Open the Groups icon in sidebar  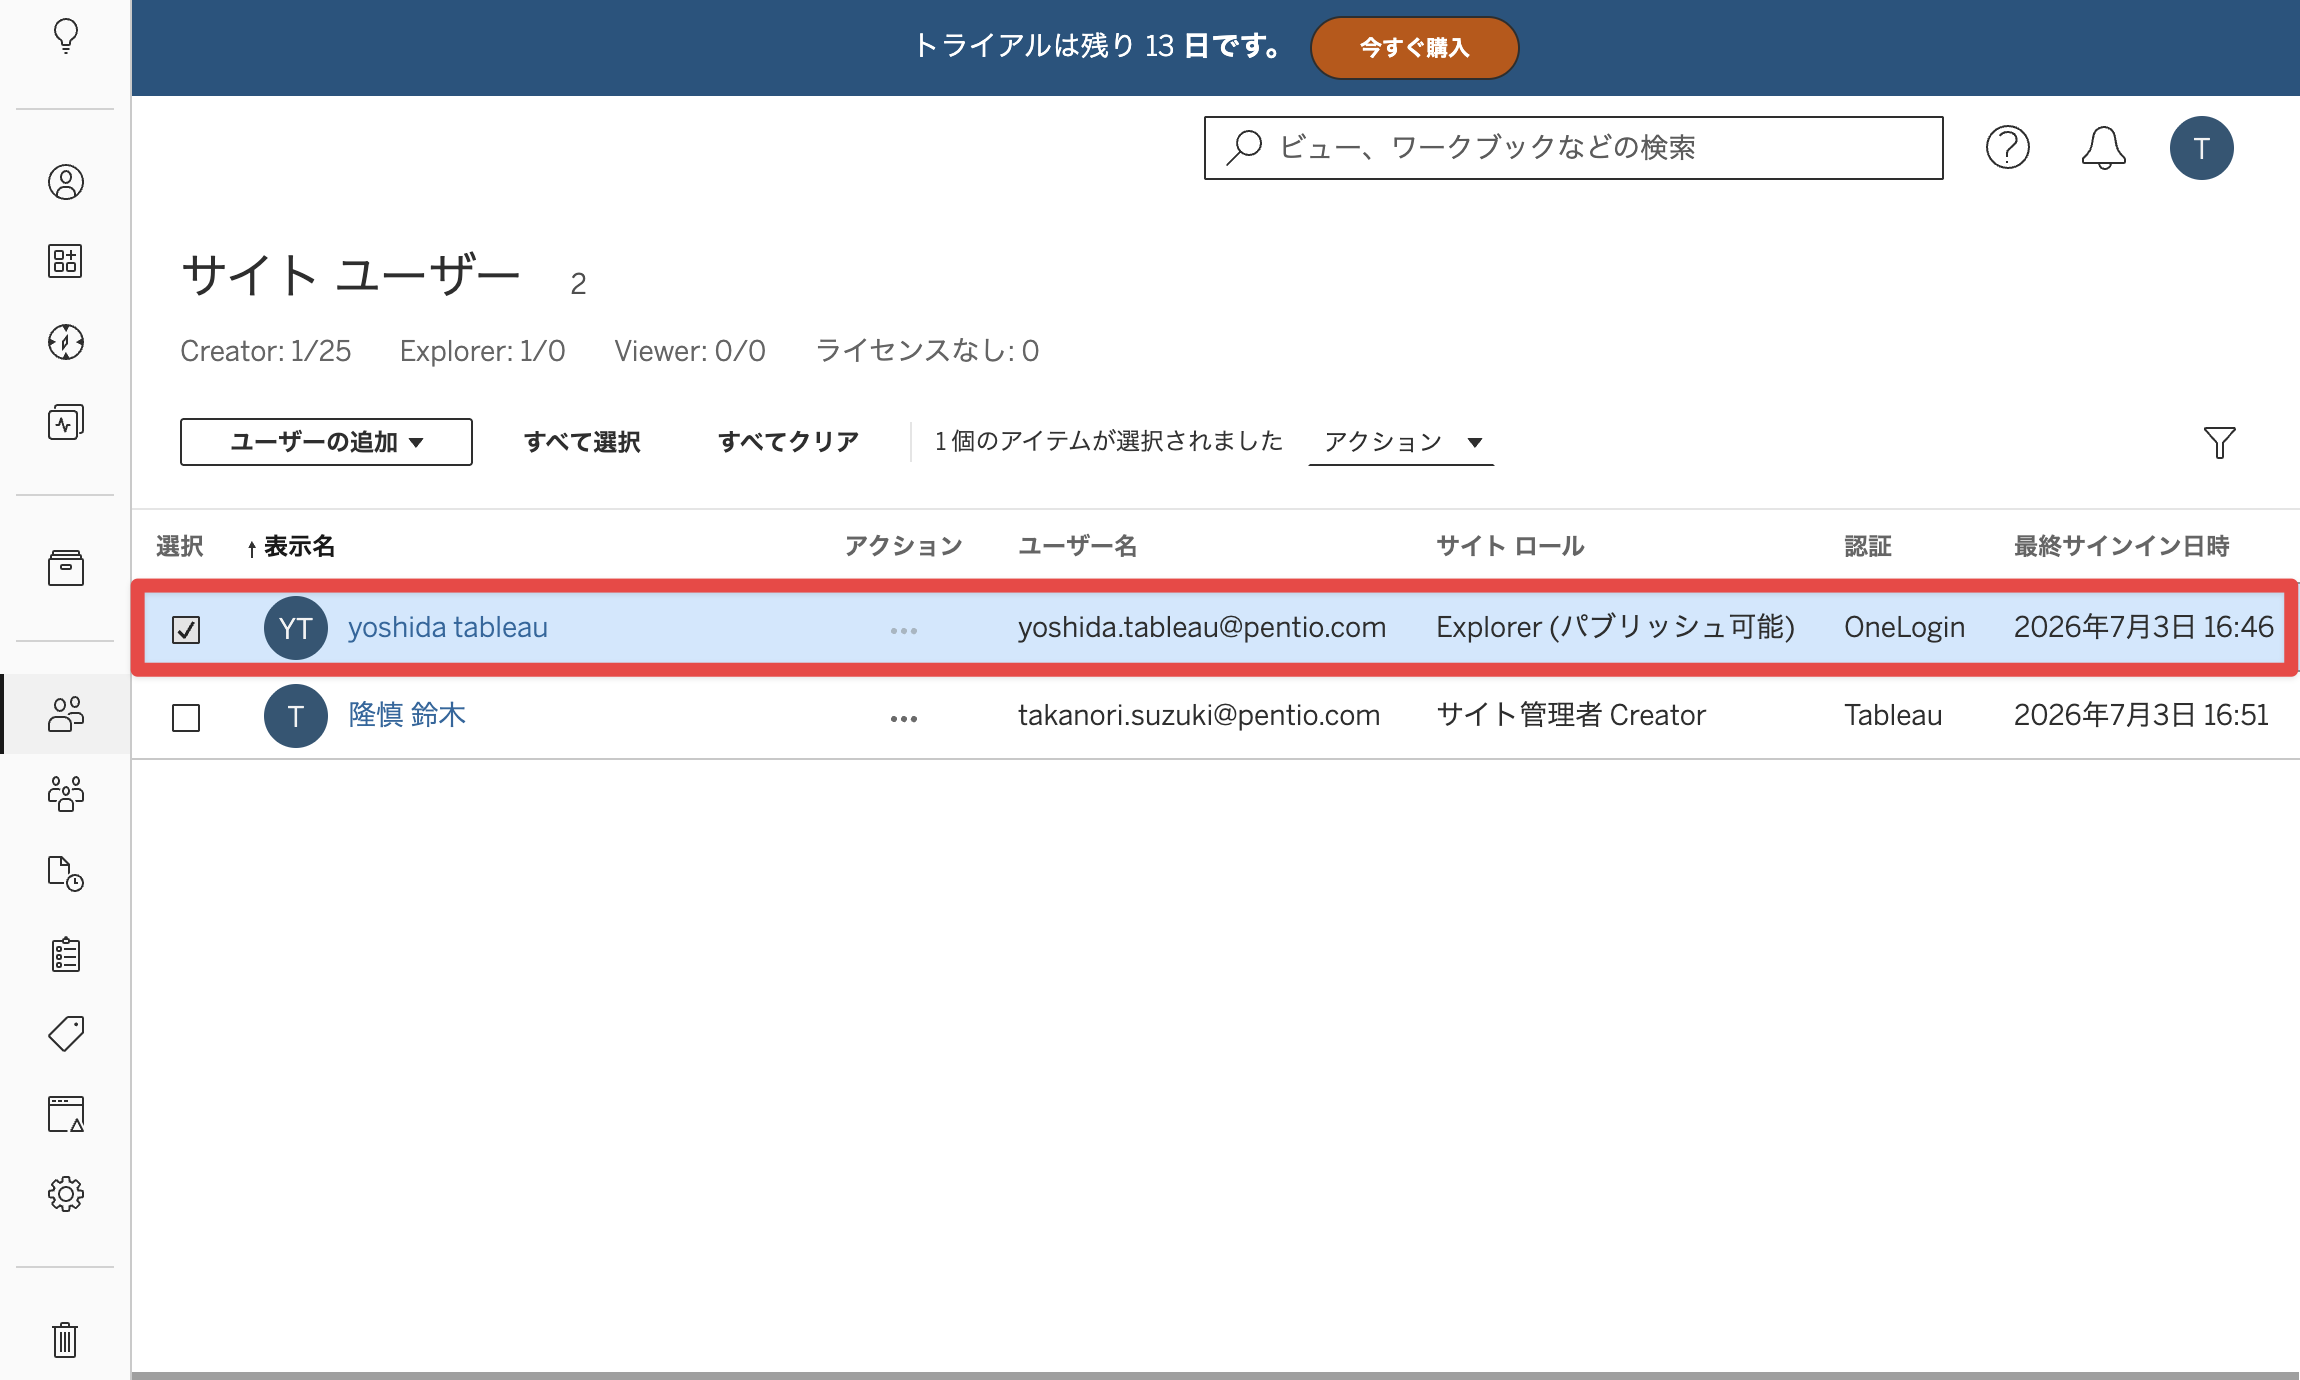click(66, 794)
